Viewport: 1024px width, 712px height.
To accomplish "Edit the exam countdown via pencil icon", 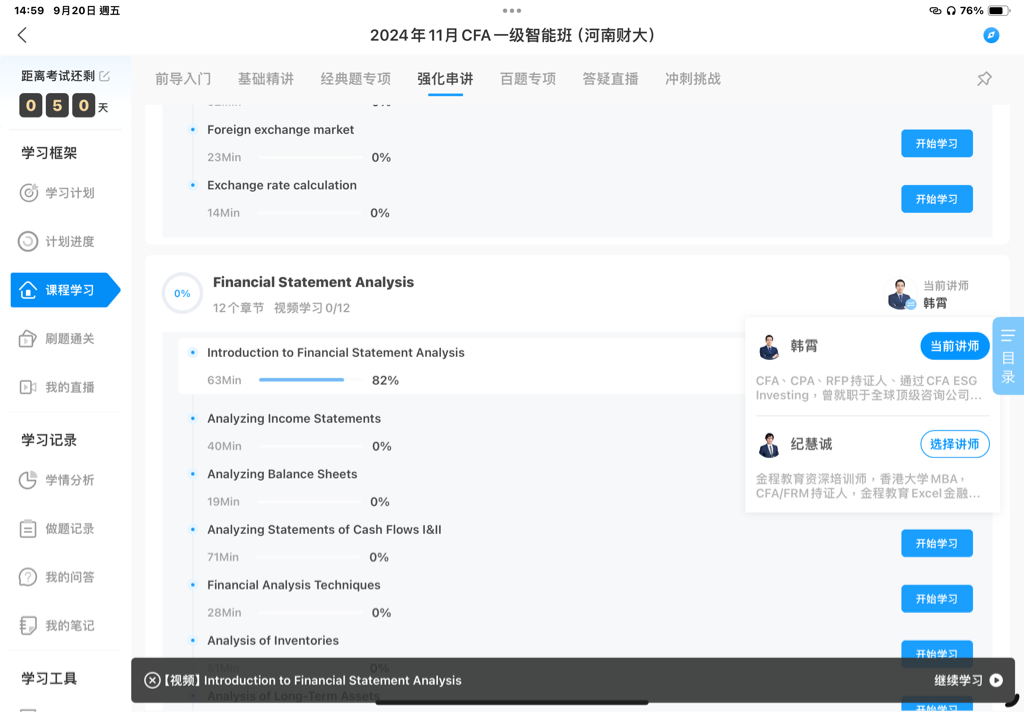I will coord(104,76).
